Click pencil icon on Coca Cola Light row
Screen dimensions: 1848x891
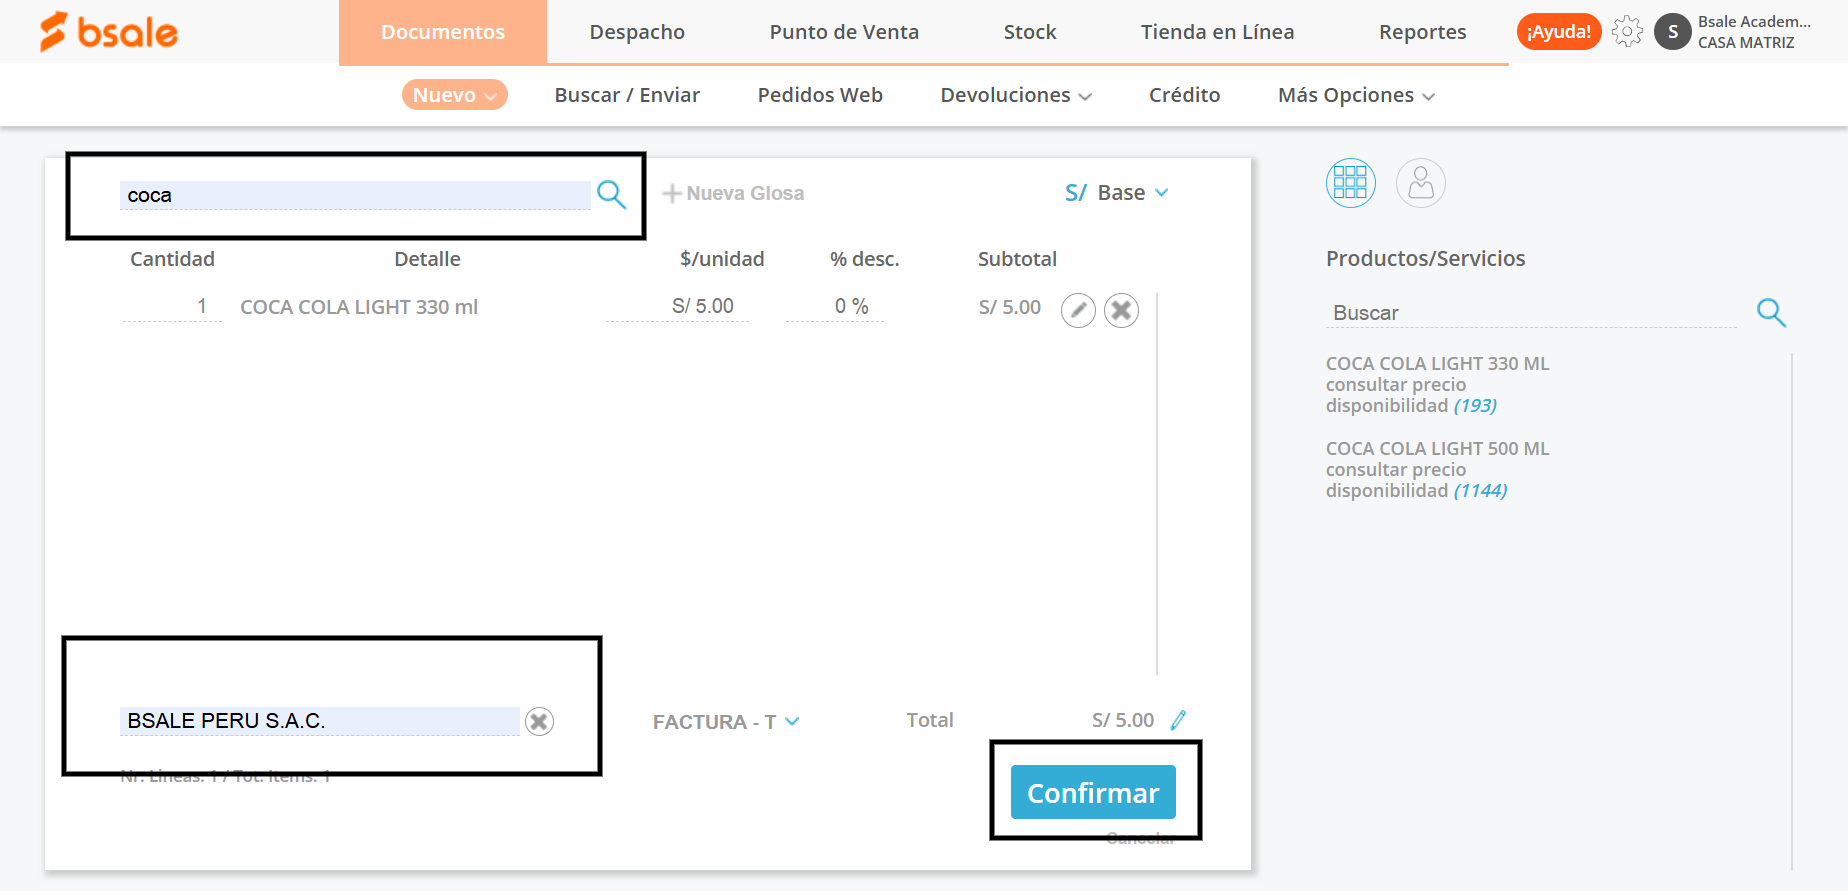(x=1078, y=311)
